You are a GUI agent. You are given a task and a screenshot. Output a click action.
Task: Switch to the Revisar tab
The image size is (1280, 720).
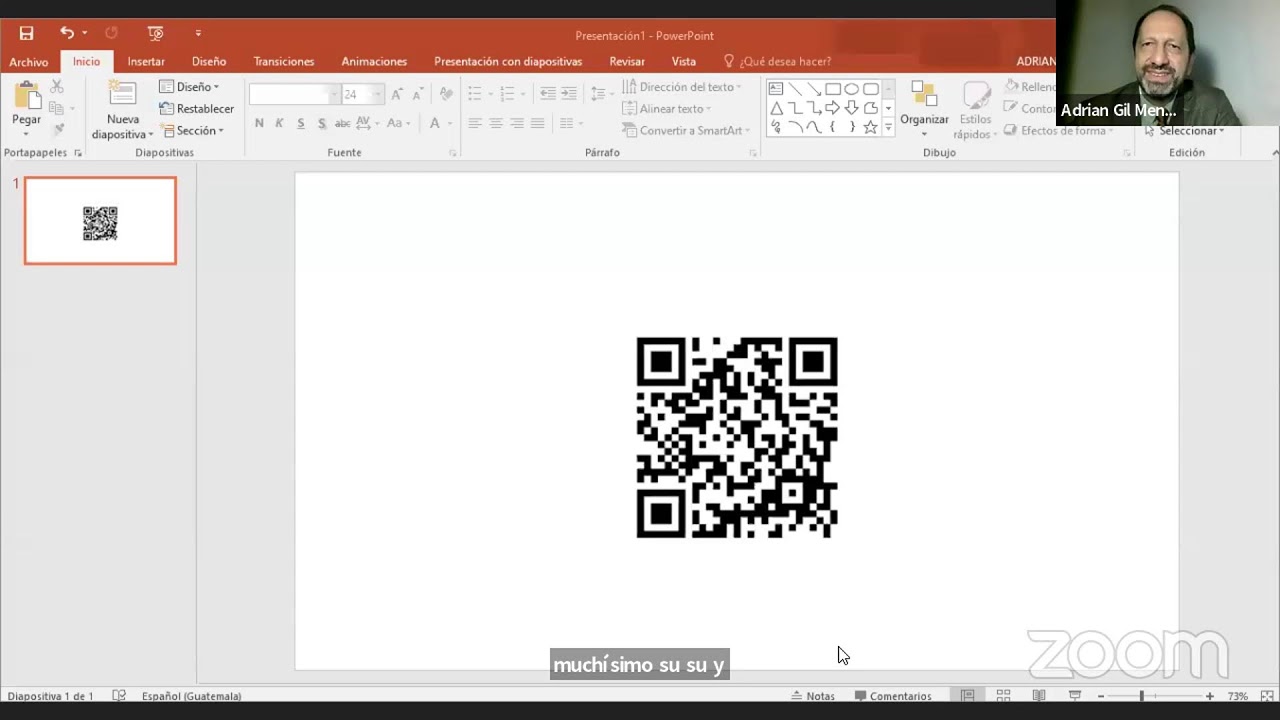pos(627,62)
